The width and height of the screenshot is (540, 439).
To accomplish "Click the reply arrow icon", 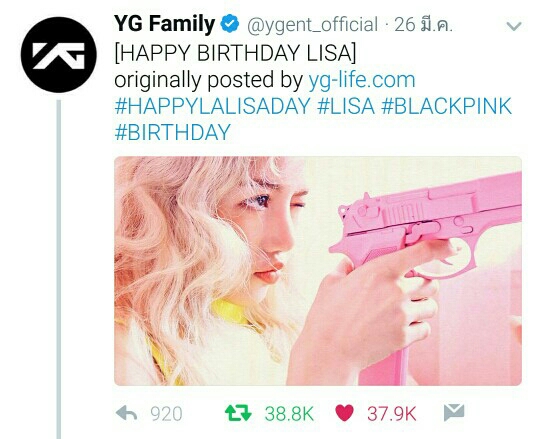I will pyautogui.click(x=126, y=413).
